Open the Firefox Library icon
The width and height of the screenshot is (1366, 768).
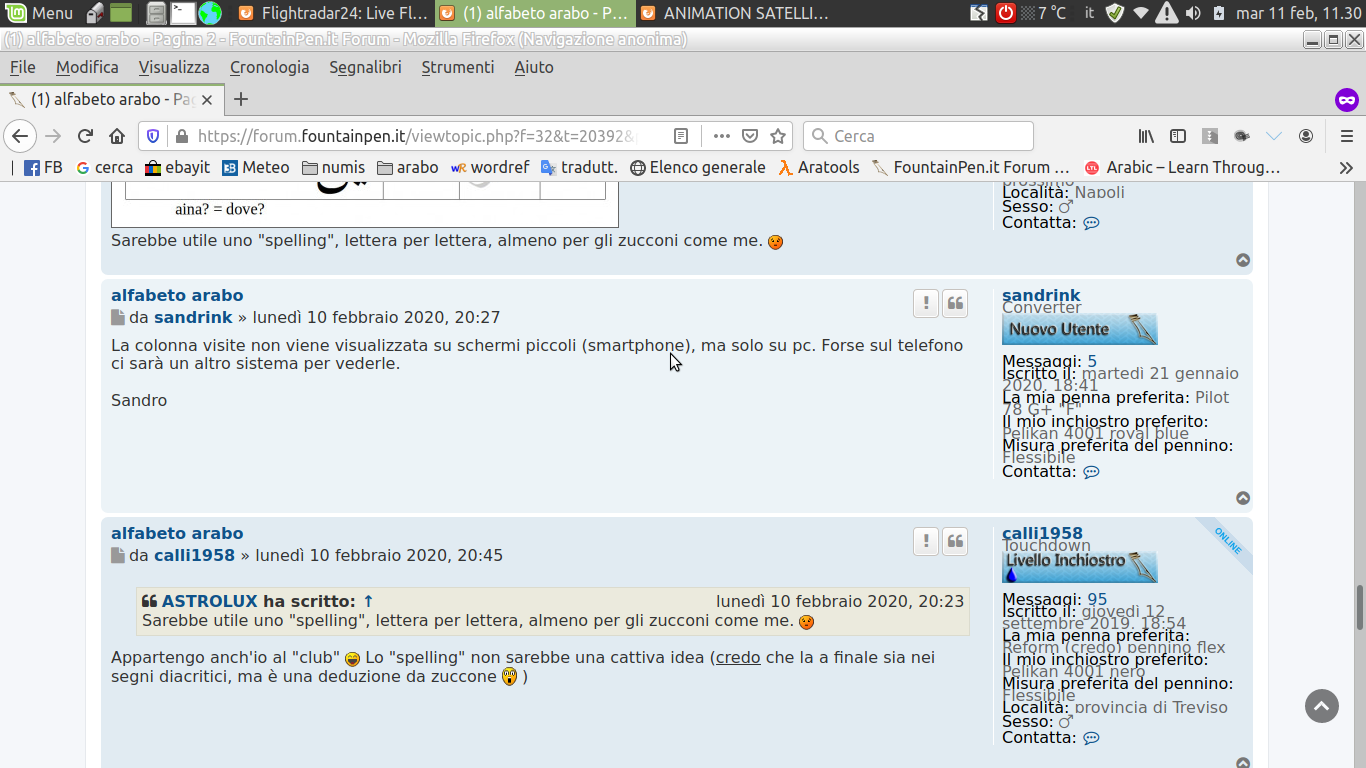(1146, 136)
